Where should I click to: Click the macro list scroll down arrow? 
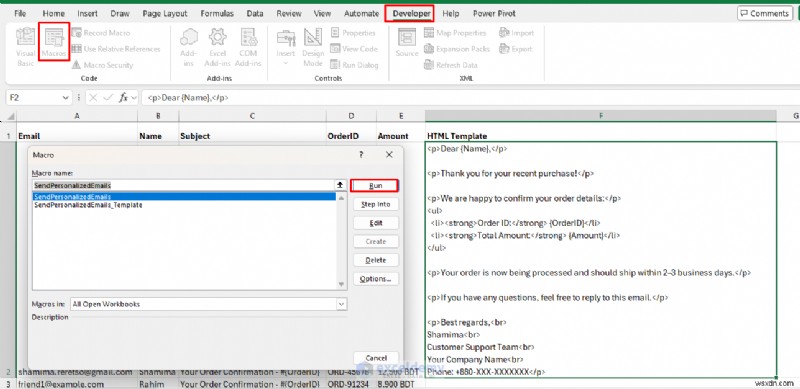[341, 285]
